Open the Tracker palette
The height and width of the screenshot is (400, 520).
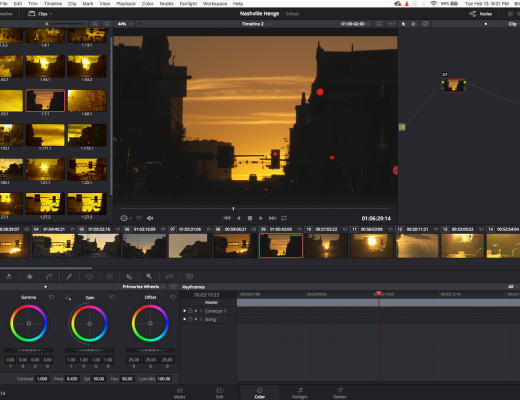[x=109, y=276]
